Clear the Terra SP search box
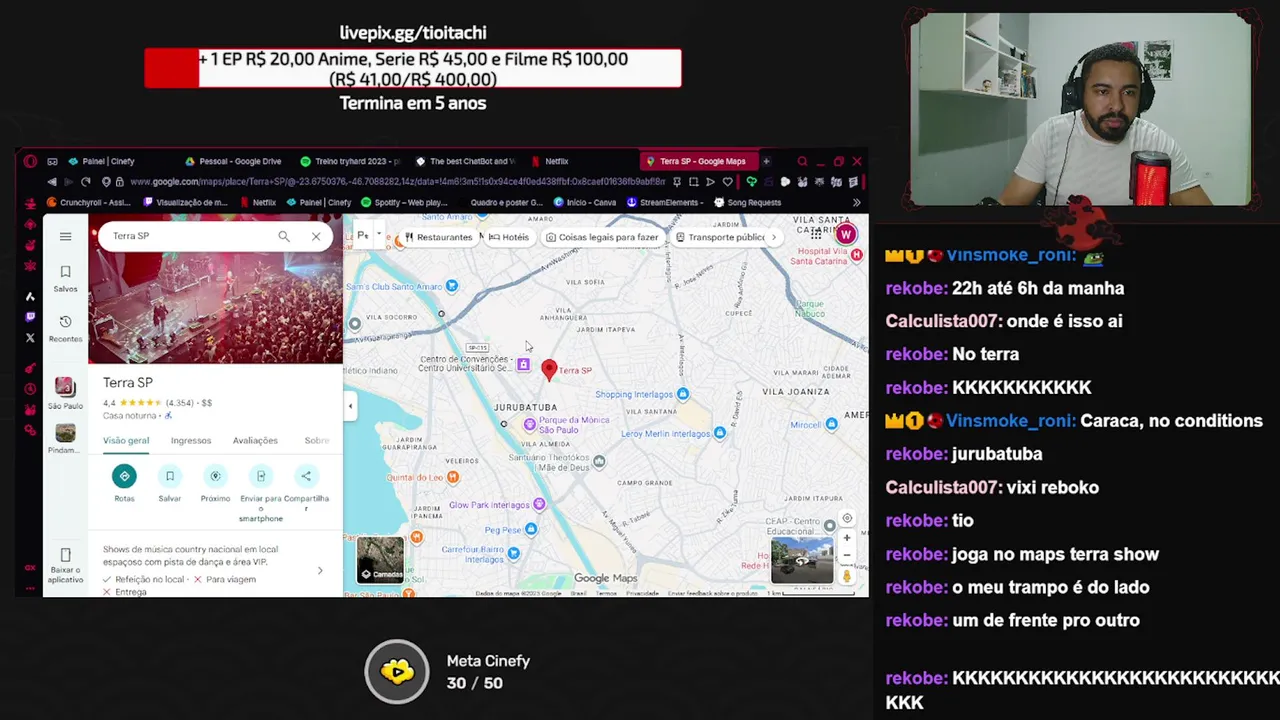1280x720 pixels. pyautogui.click(x=316, y=236)
